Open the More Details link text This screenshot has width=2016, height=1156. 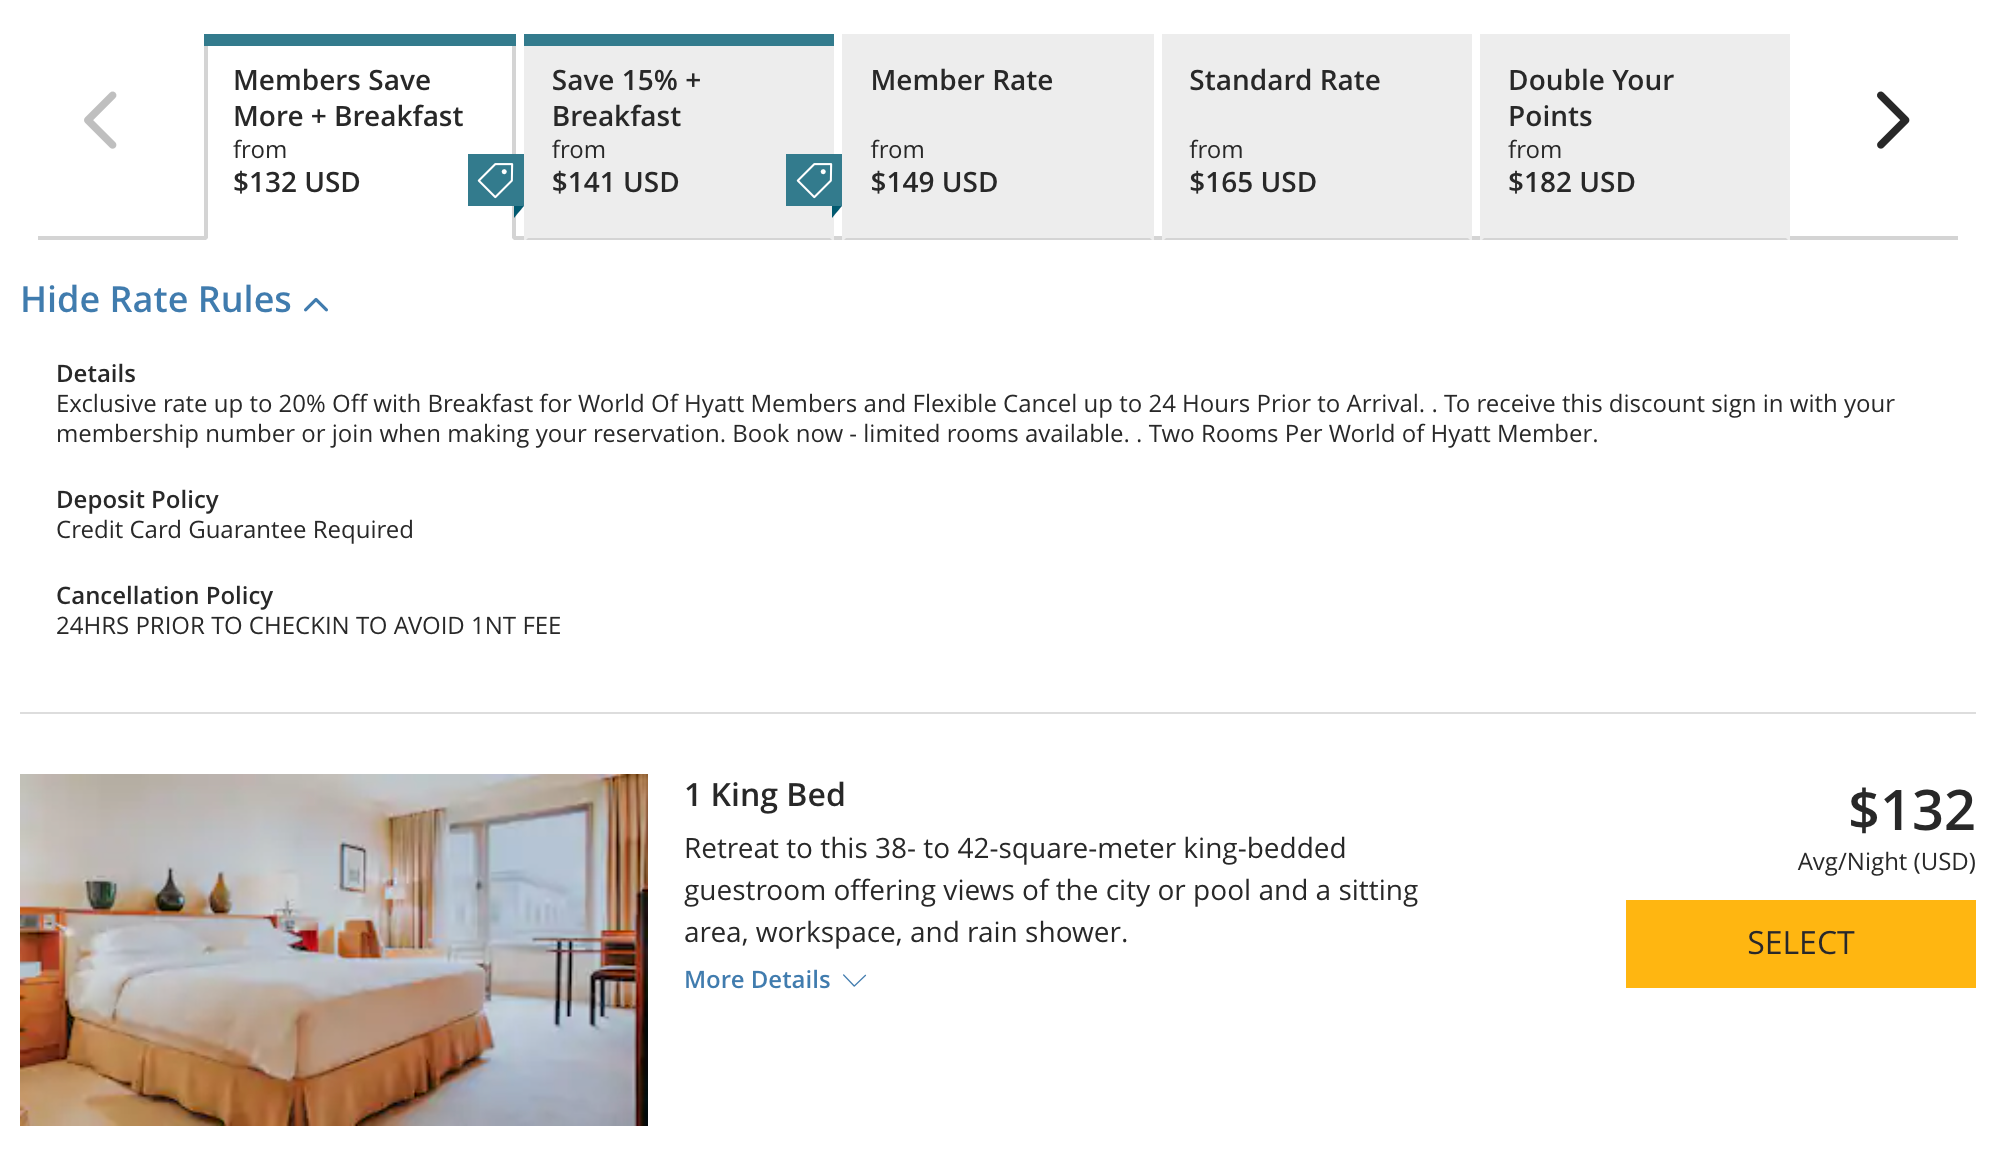(x=757, y=980)
